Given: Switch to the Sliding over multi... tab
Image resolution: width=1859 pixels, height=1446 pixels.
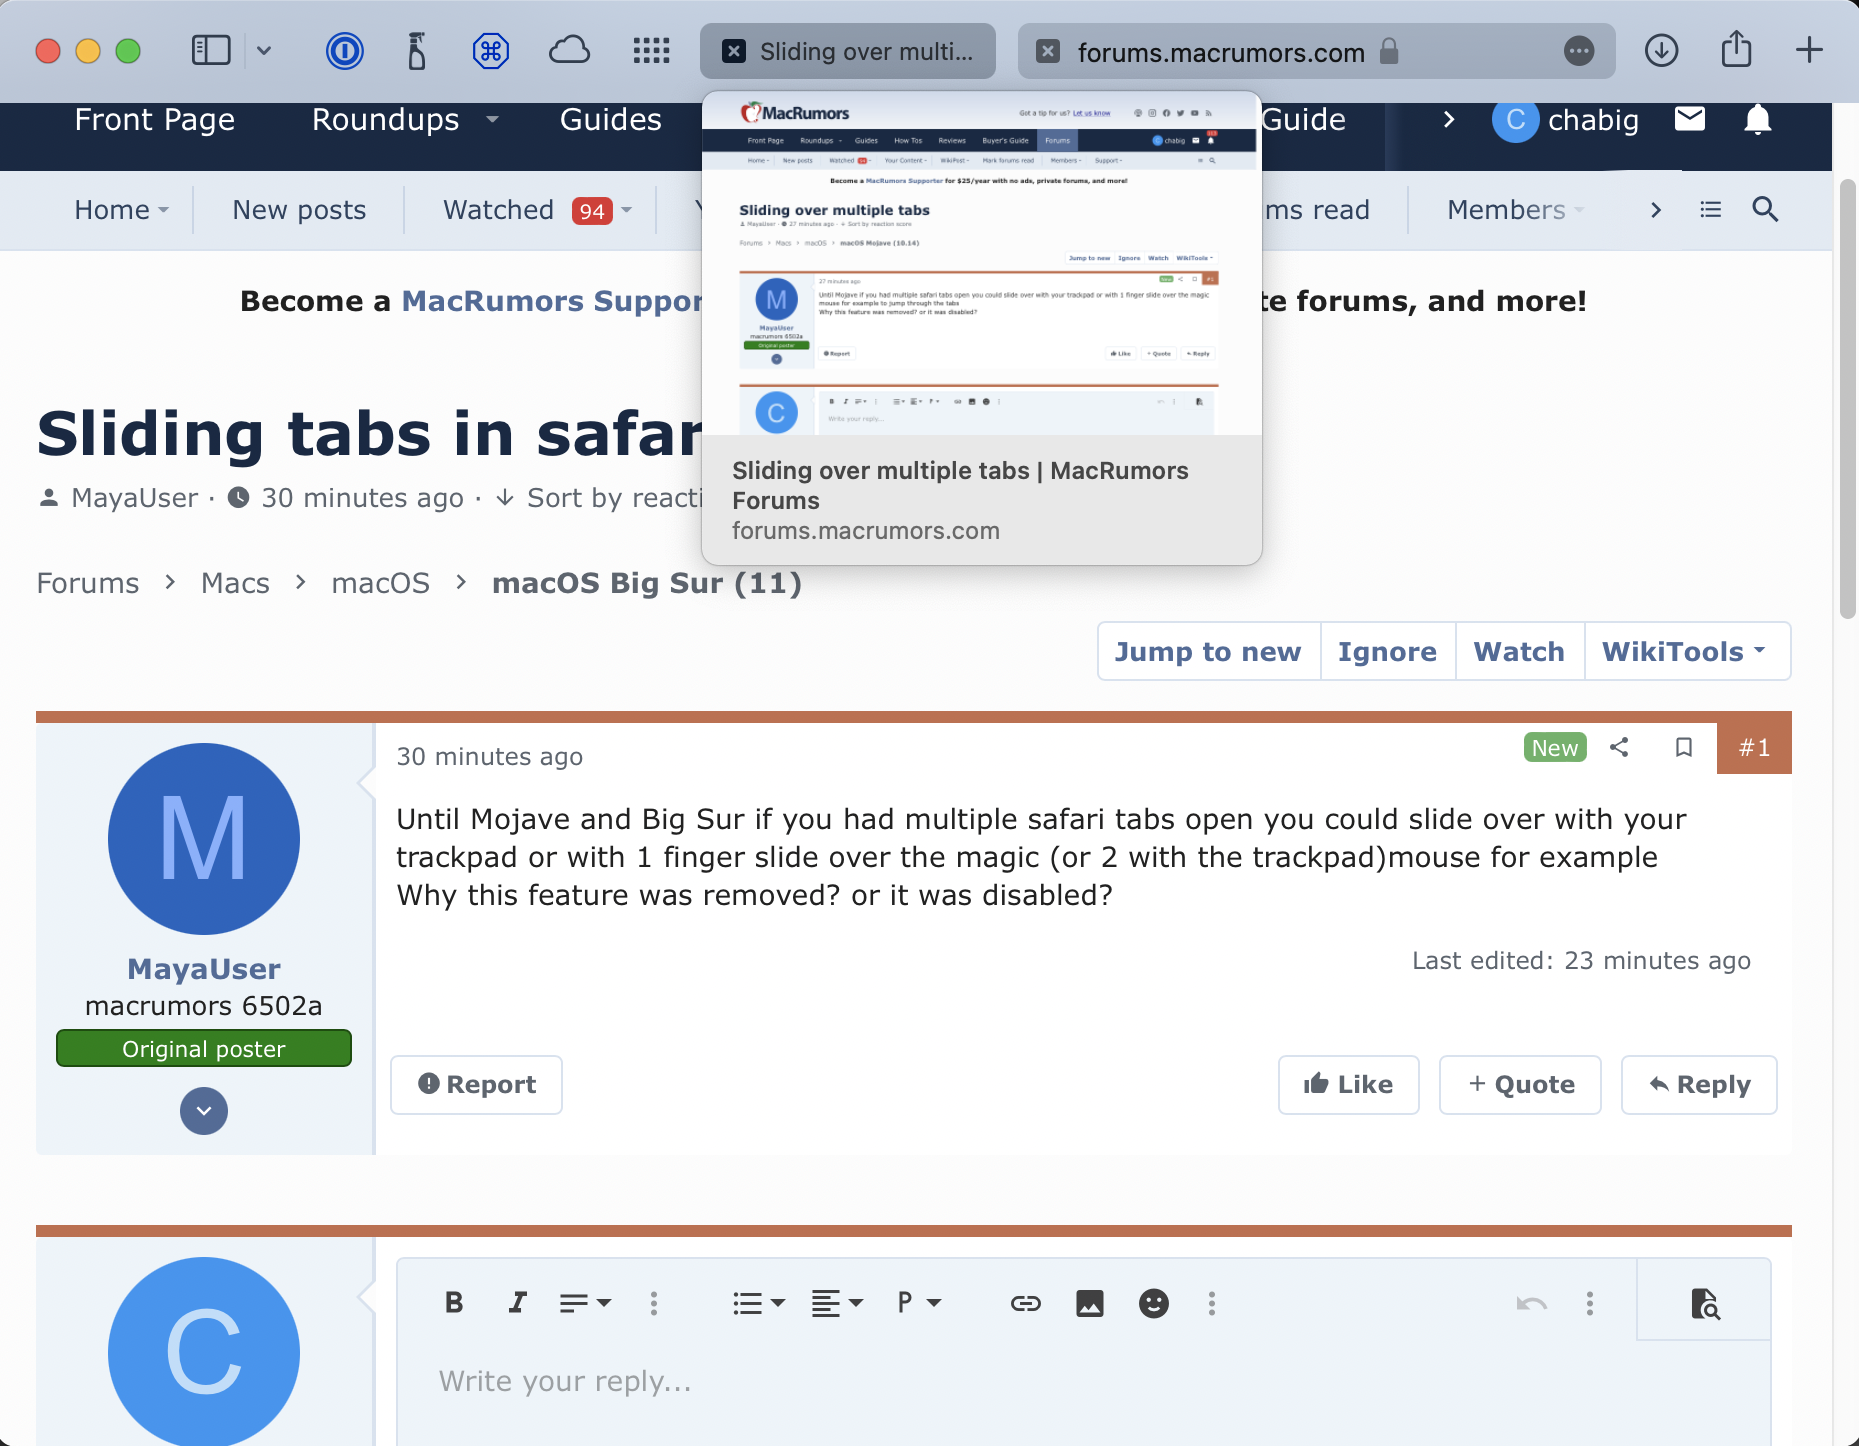Looking at the screenshot, I should [x=848, y=51].
